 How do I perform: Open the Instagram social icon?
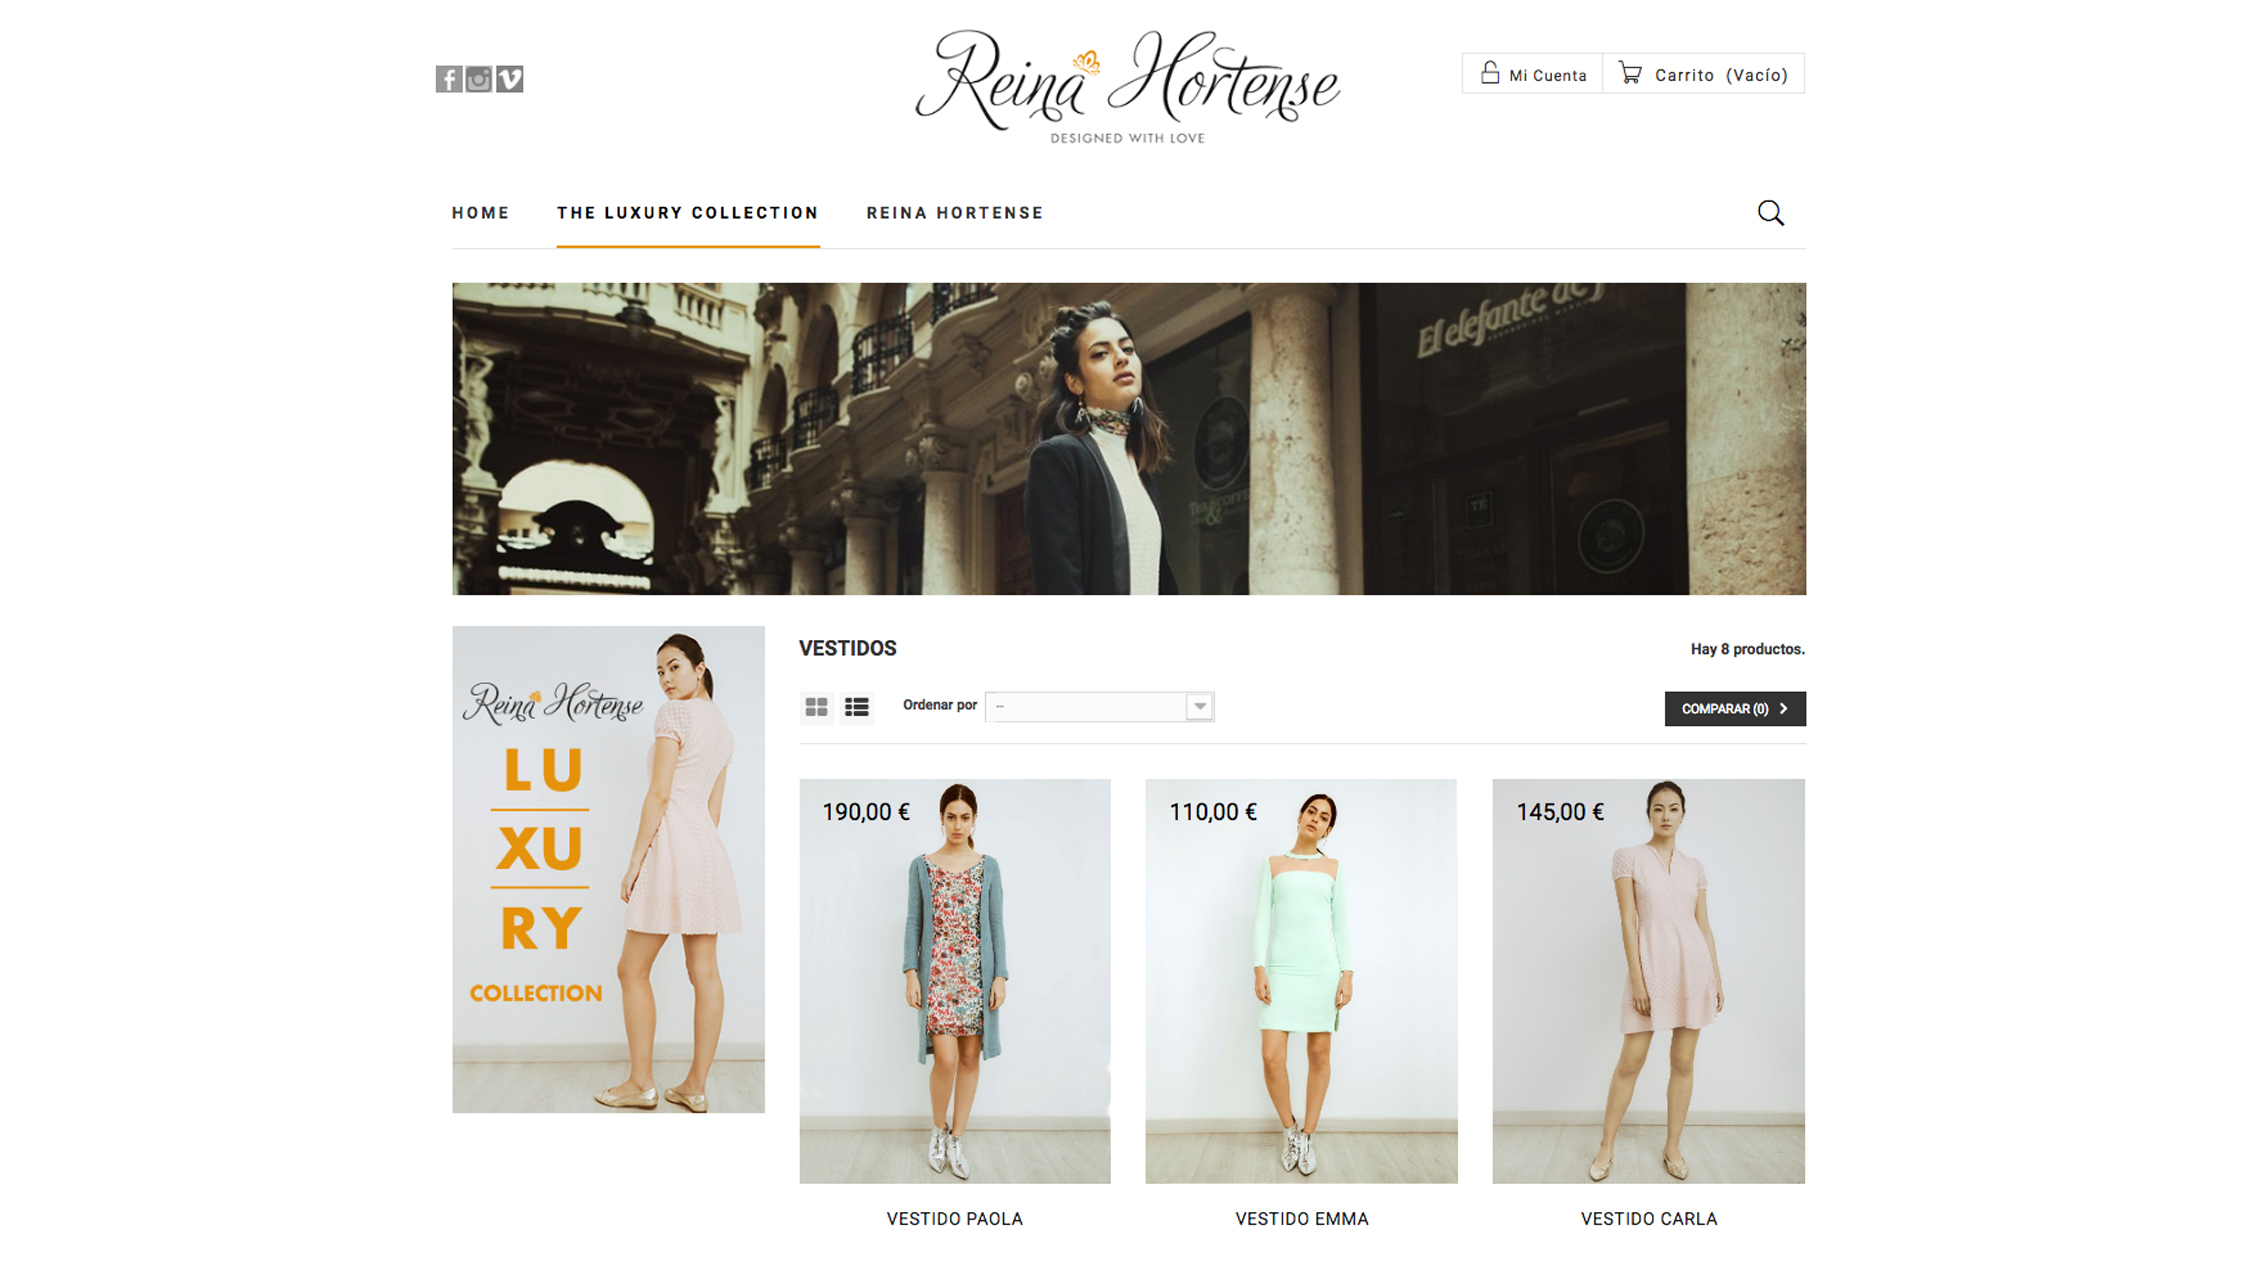point(479,79)
